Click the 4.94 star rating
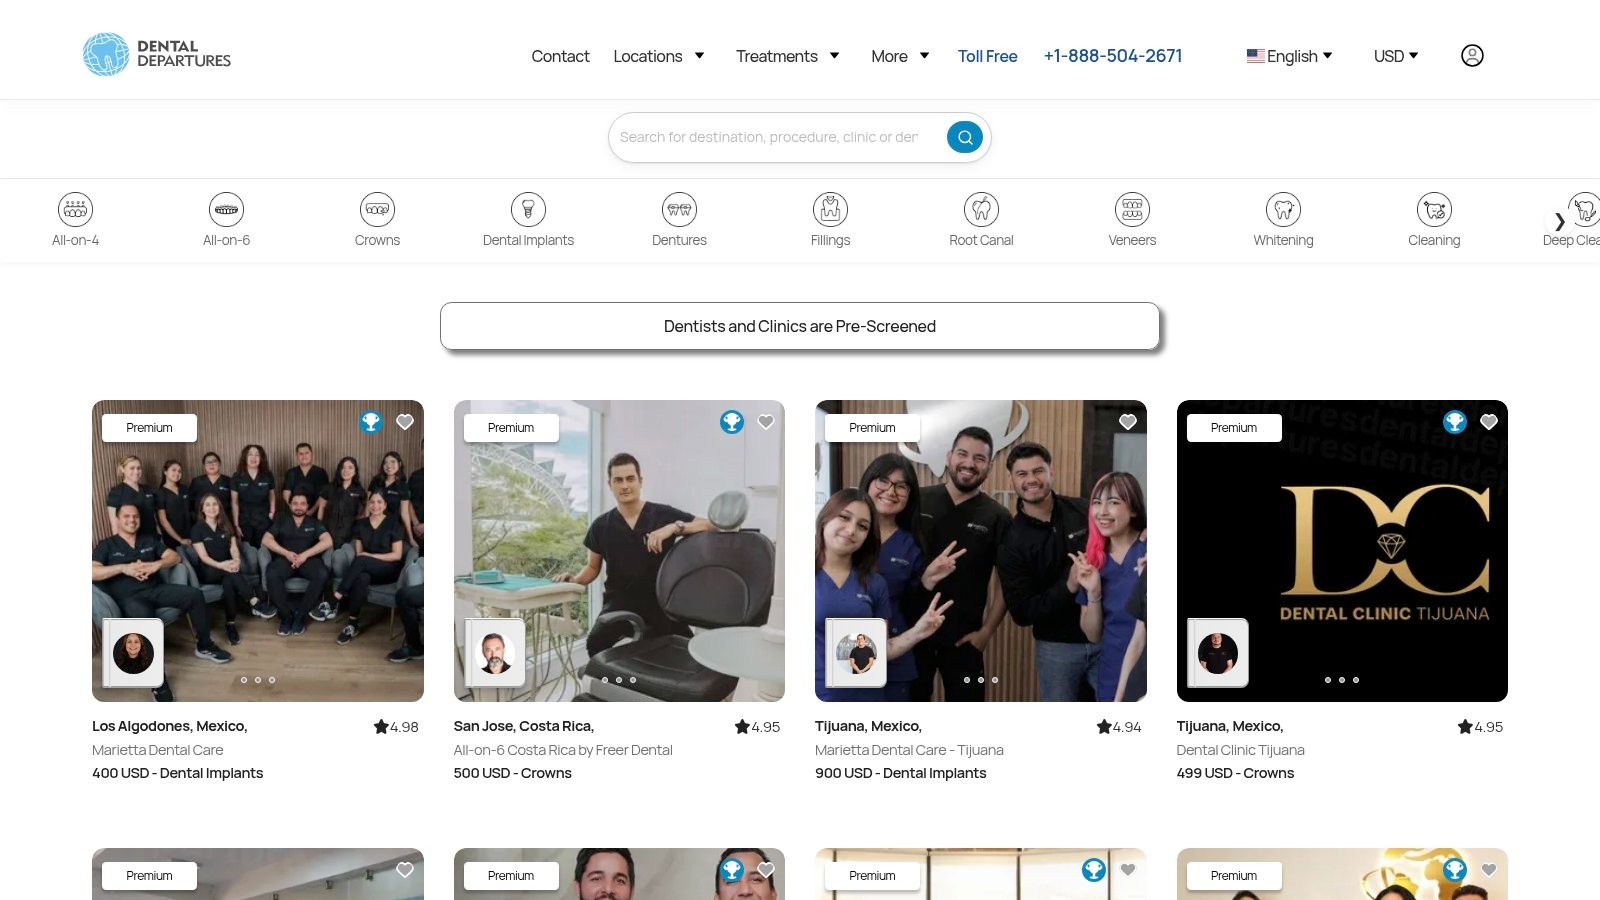Image resolution: width=1600 pixels, height=900 pixels. (1119, 727)
